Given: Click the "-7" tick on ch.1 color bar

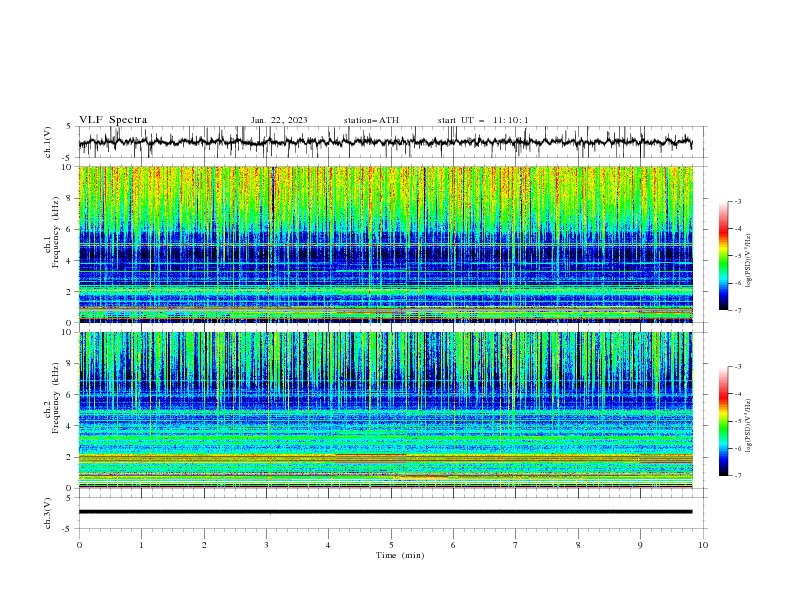Looking at the screenshot, I should 738,310.
